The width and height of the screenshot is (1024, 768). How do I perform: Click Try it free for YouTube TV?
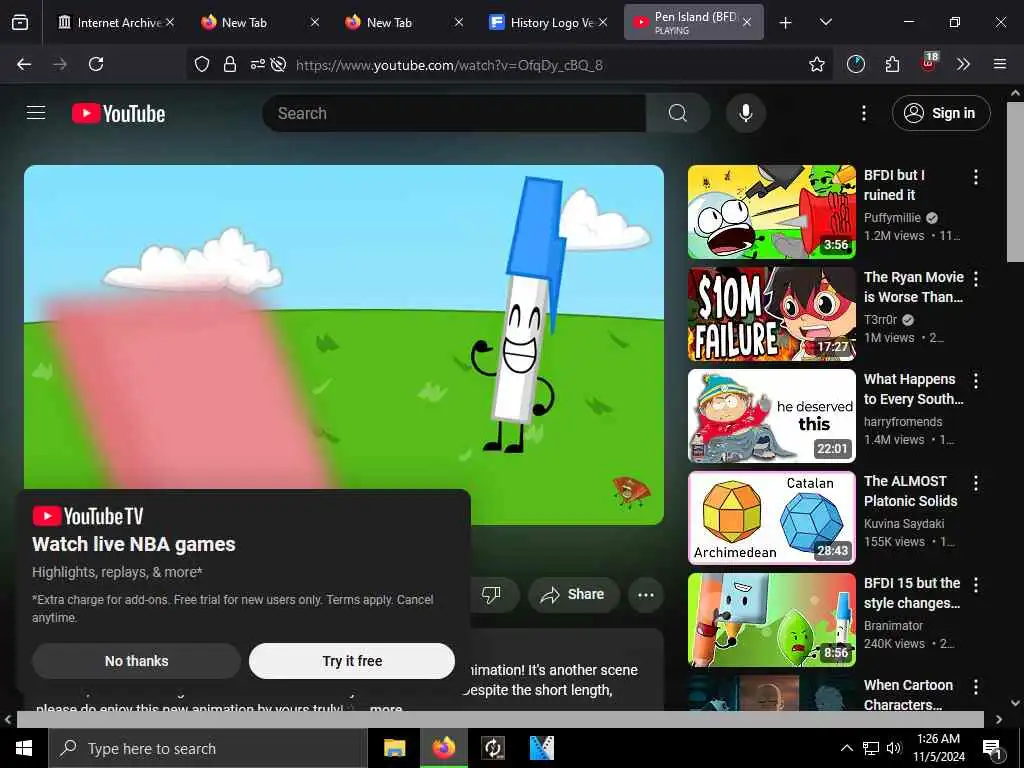(352, 661)
